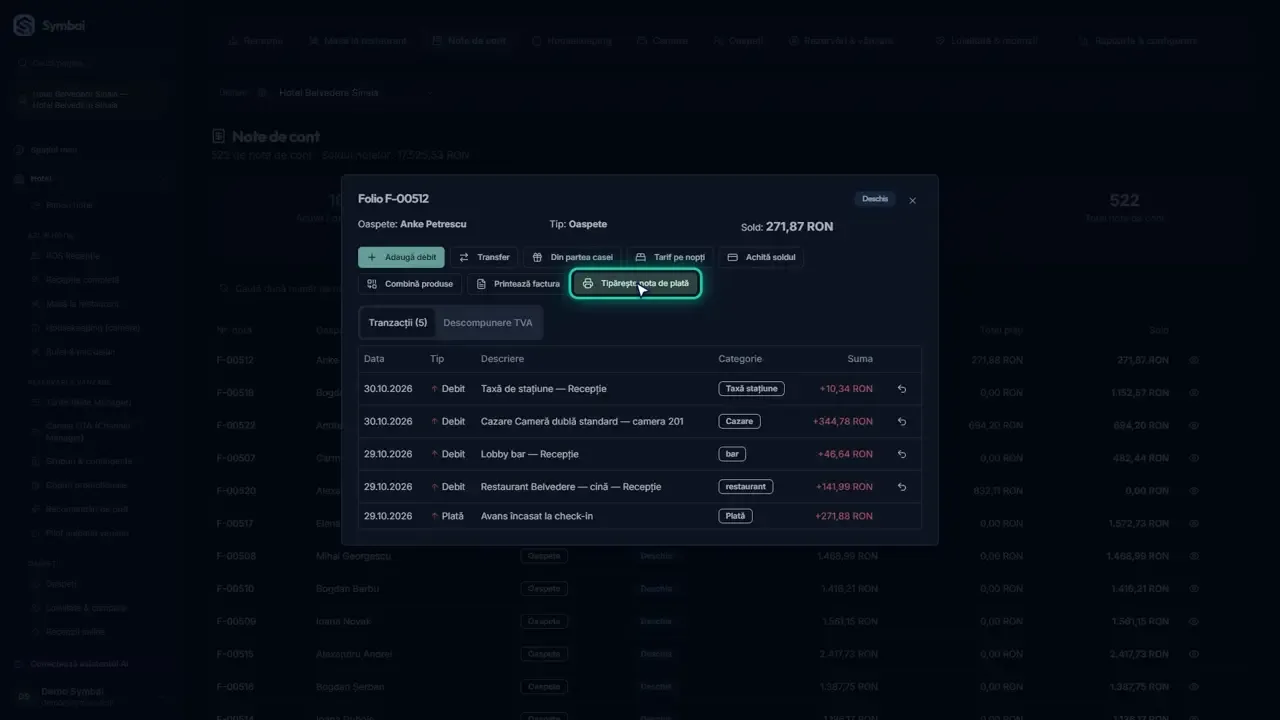The image size is (1280, 720).
Task: Click the Cazare category badge
Action: coord(739,422)
